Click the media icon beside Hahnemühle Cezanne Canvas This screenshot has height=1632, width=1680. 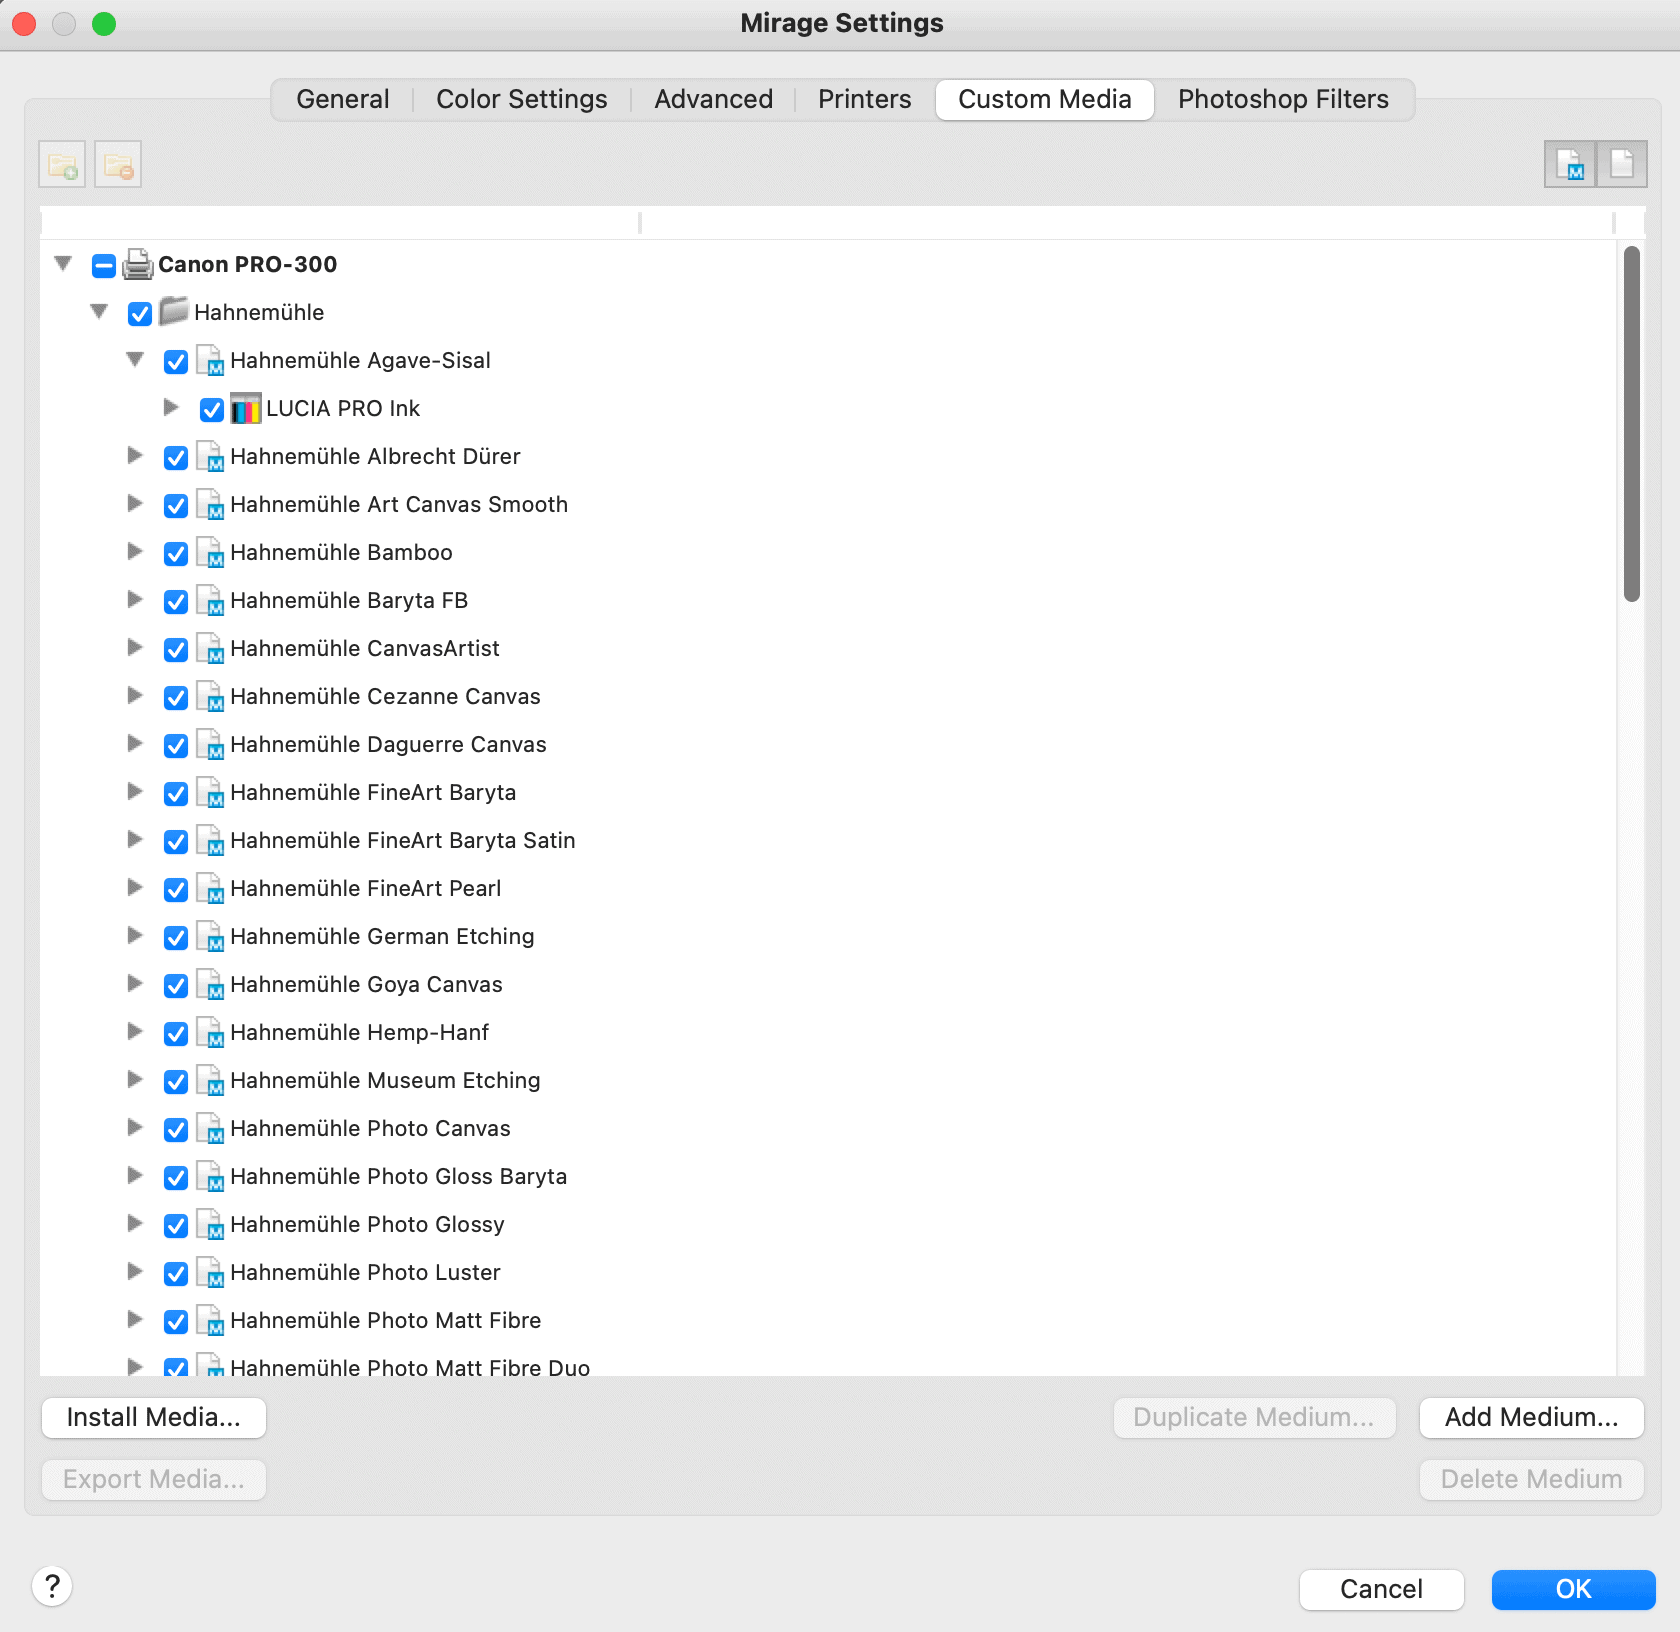210,696
